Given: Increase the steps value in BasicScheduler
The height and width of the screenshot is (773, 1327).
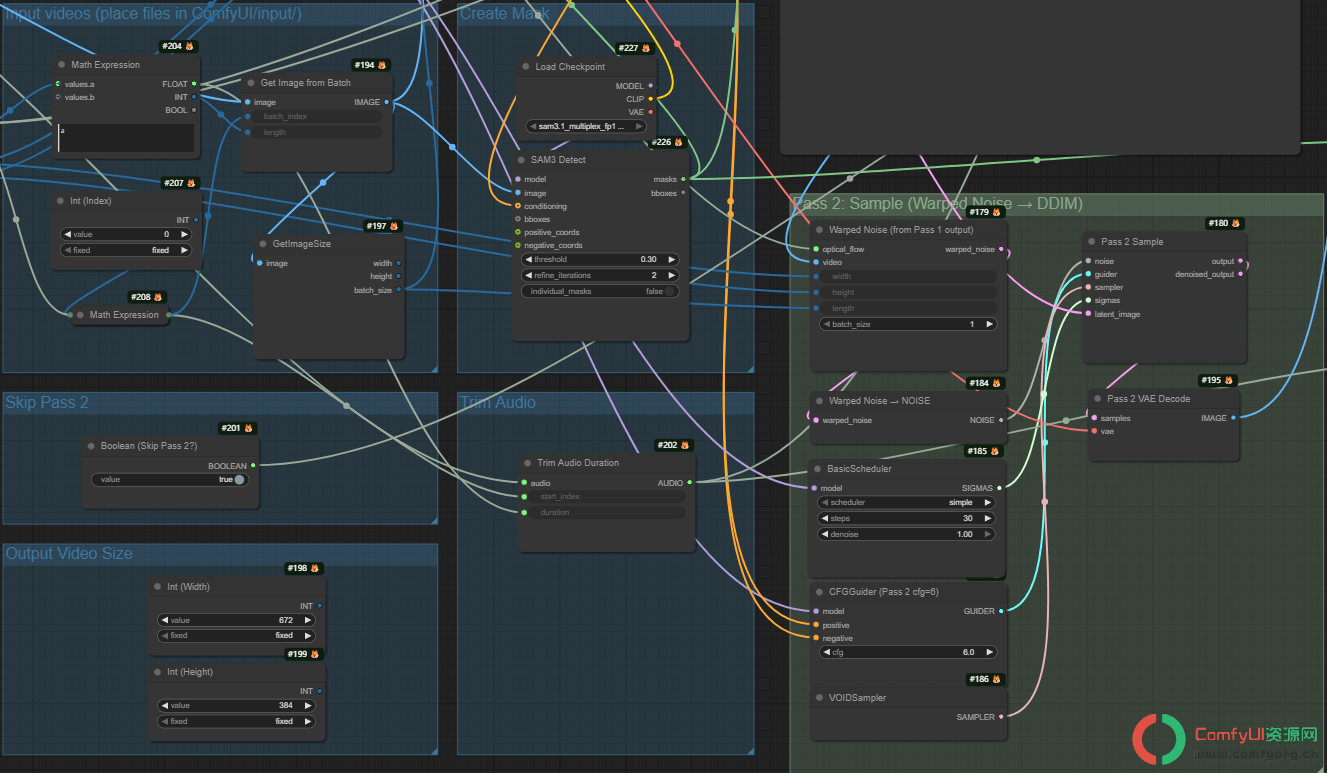Looking at the screenshot, I should point(988,519).
